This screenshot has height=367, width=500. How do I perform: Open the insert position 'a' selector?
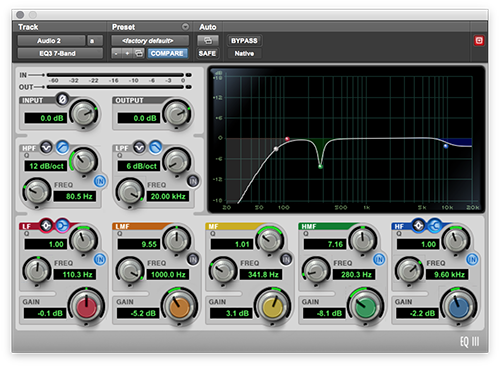[x=94, y=41]
